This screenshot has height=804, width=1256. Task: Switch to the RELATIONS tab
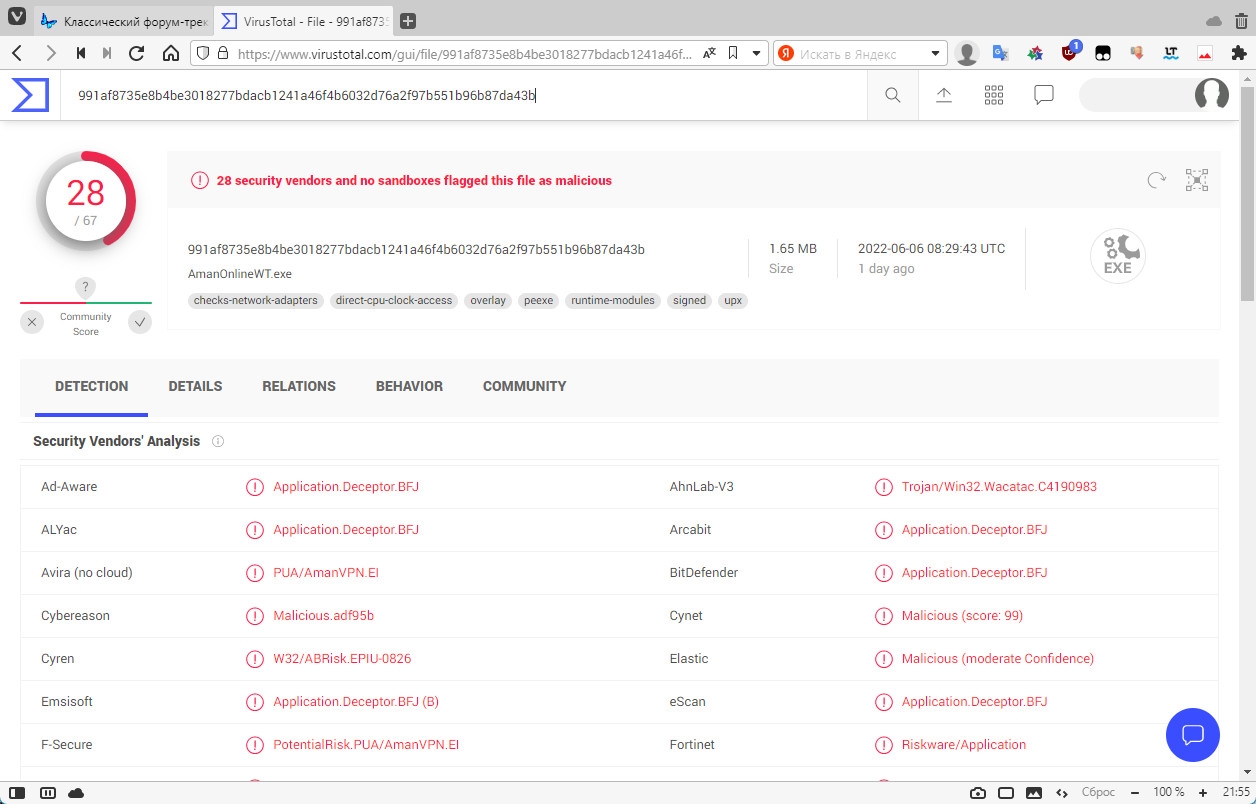pos(299,386)
